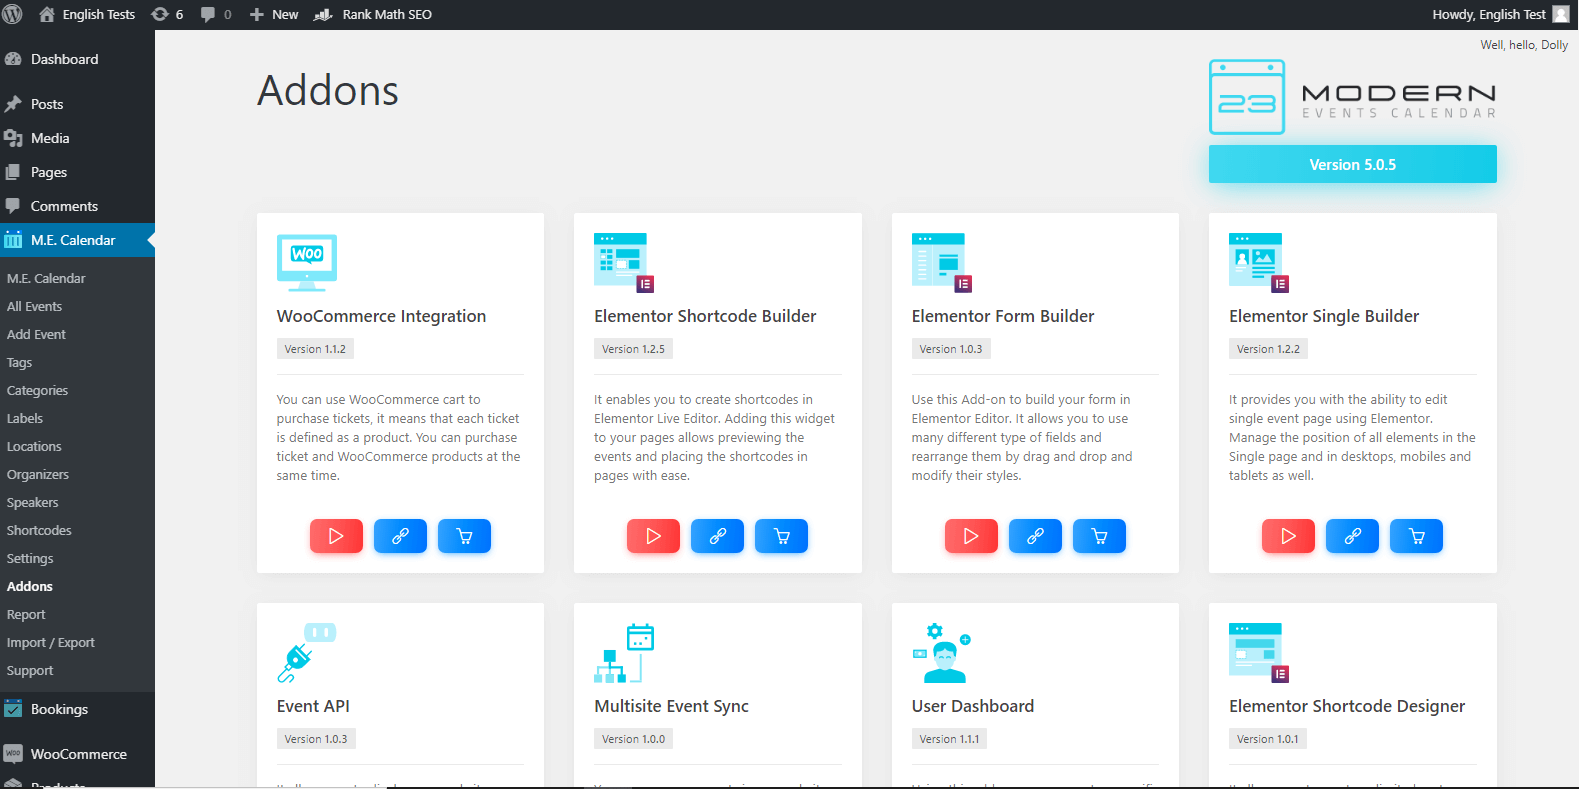Open the New content menu
Screen dimensions: 1579x789
click(x=273, y=14)
